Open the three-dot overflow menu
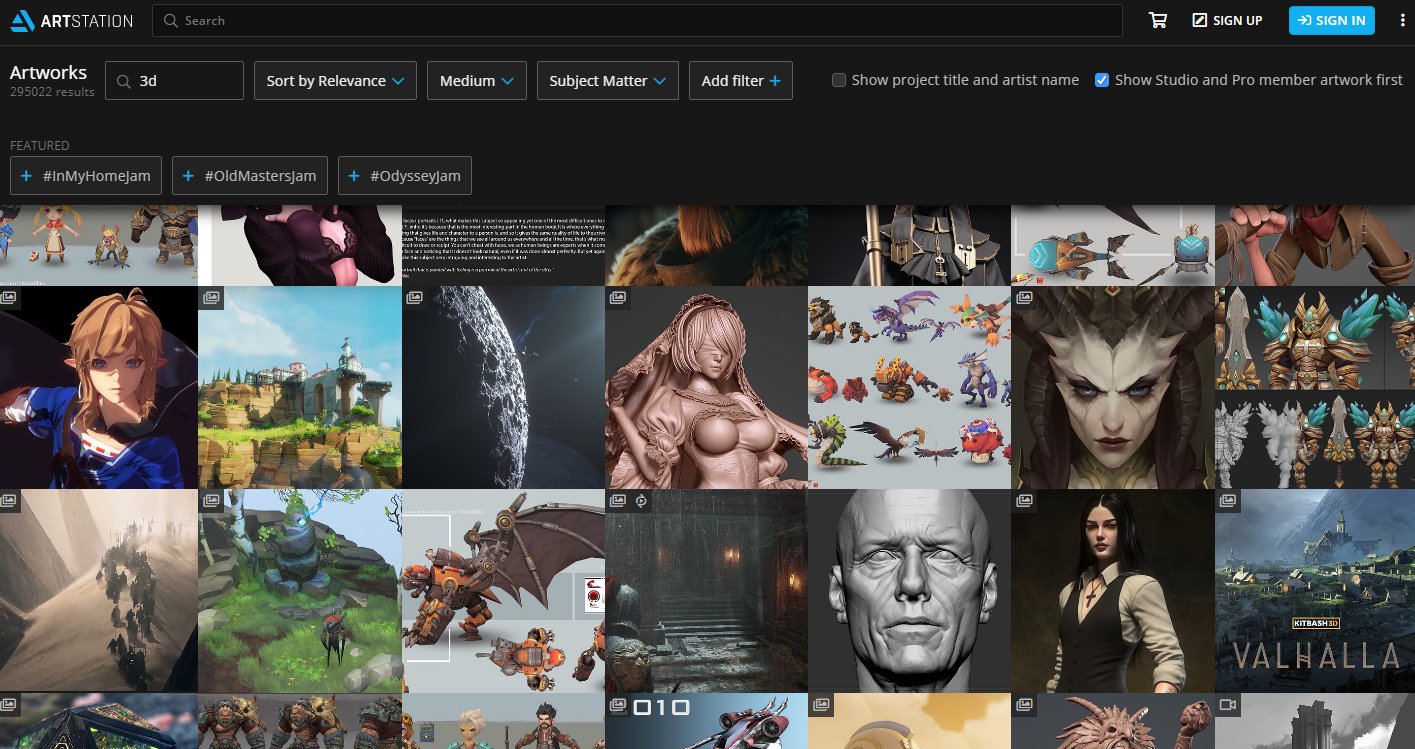1415x749 pixels. tap(1402, 20)
